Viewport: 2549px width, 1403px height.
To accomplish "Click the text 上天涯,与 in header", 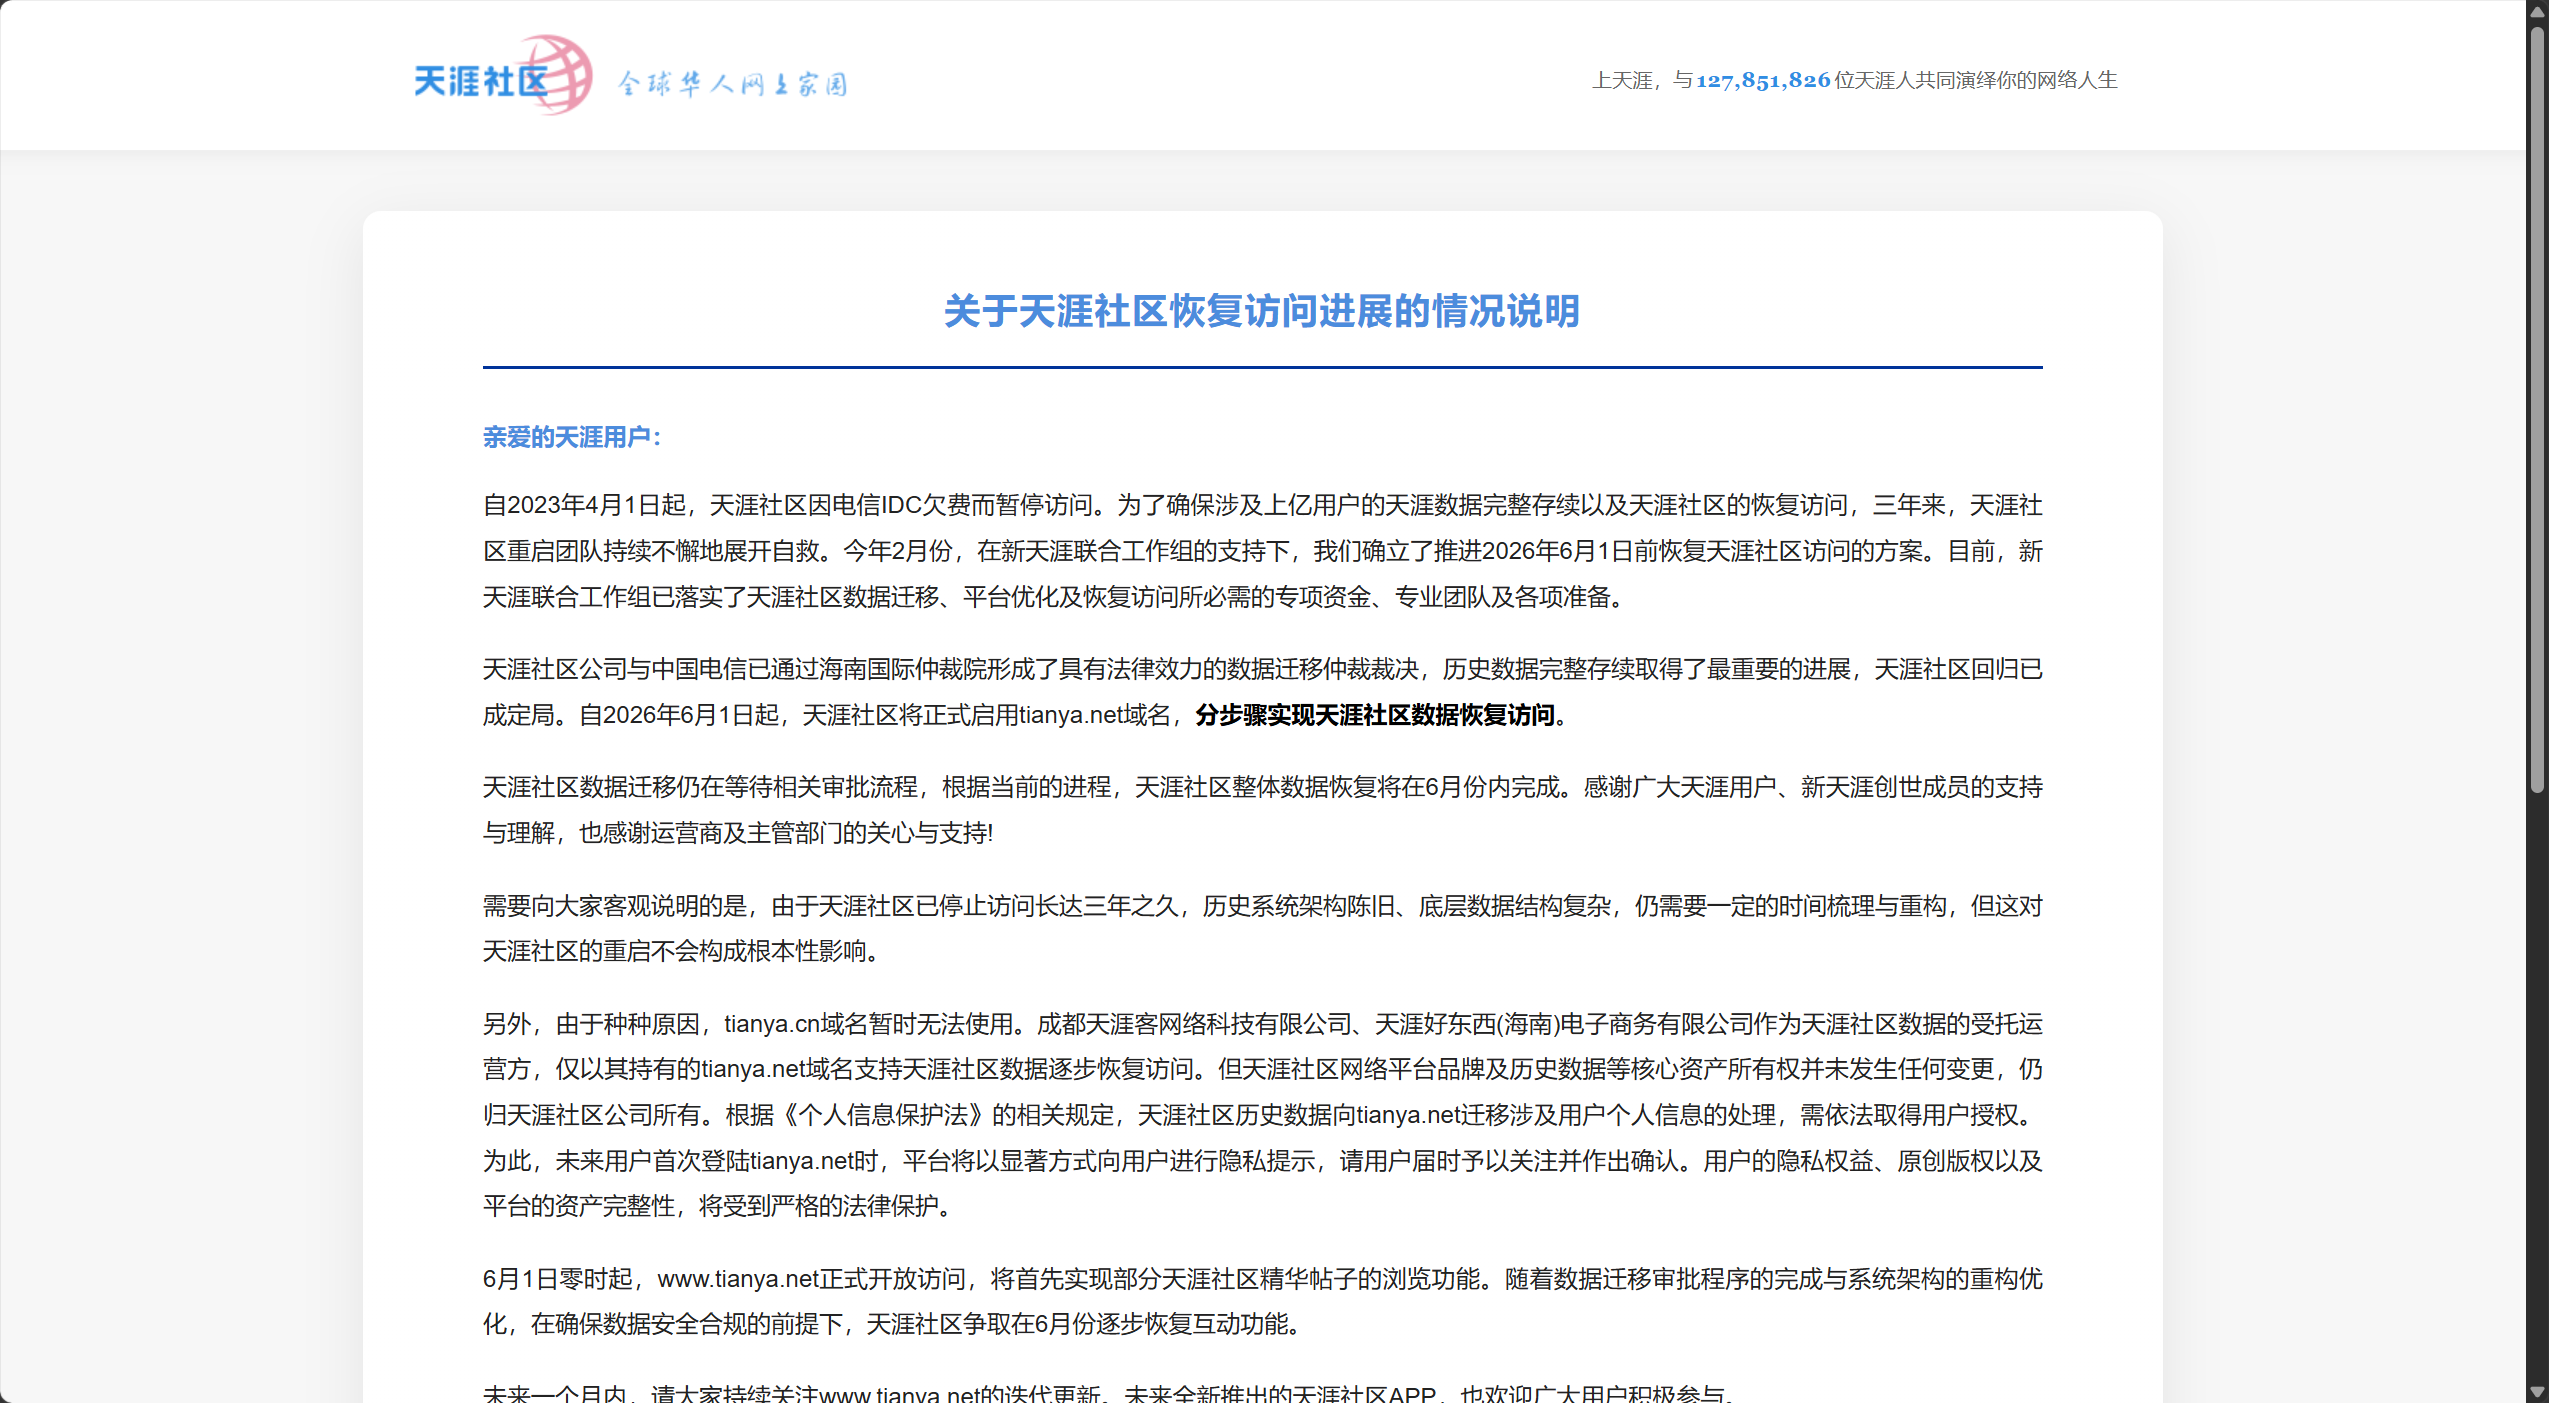I will [x=1642, y=80].
